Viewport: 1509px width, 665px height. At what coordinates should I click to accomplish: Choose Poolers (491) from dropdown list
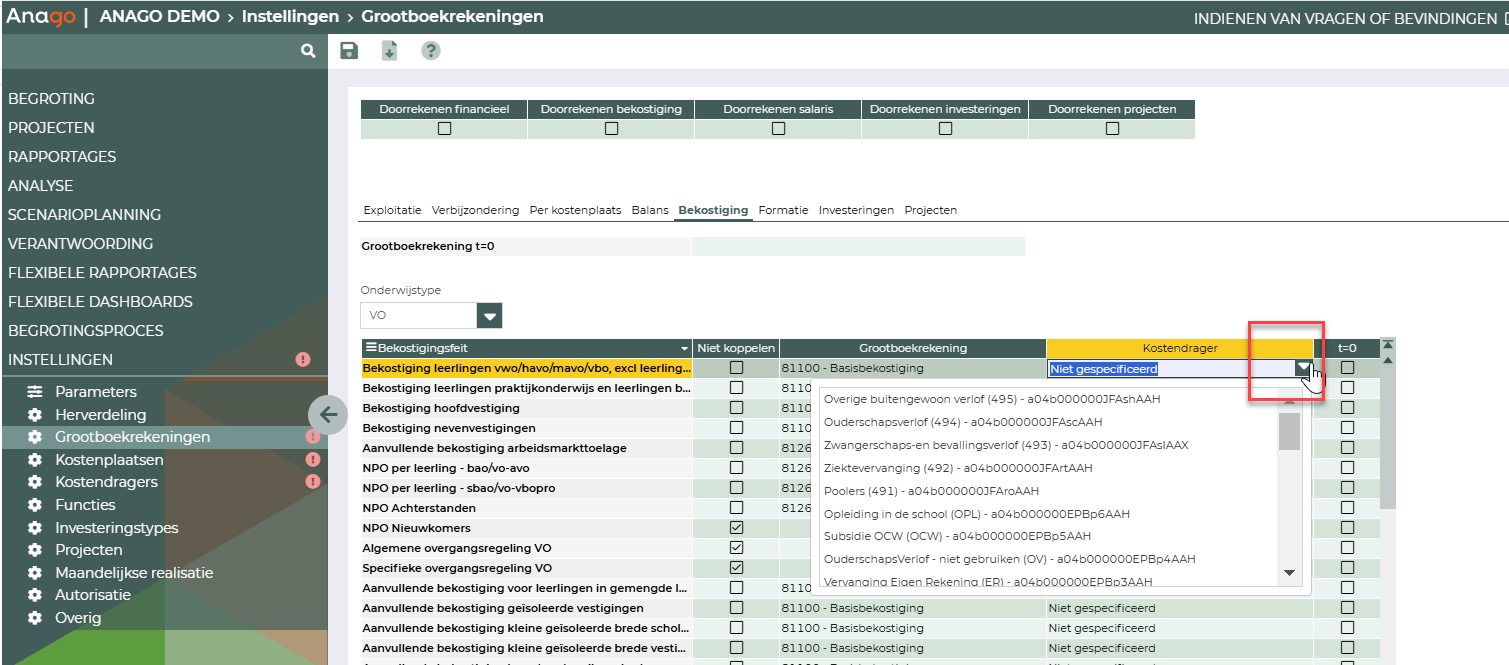point(931,491)
